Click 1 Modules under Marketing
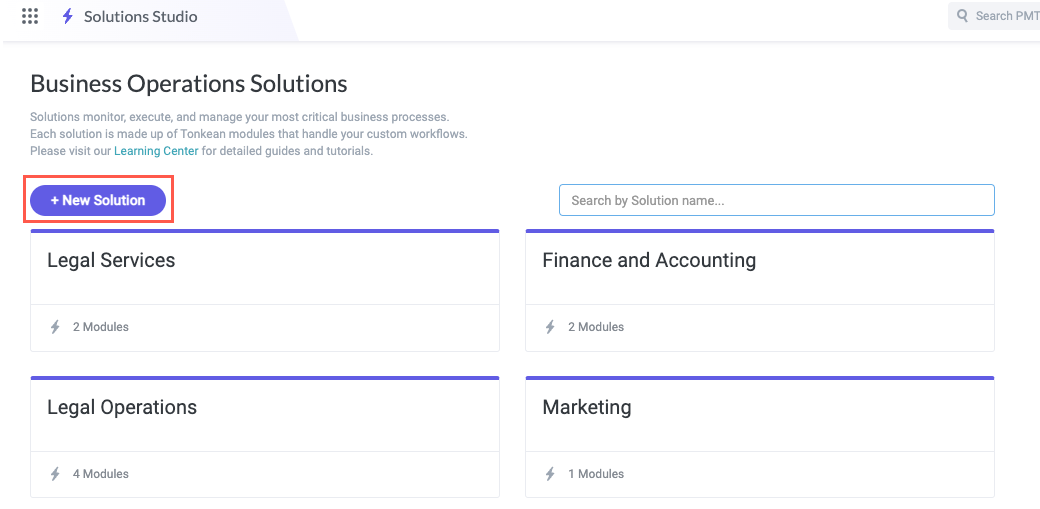This screenshot has width=1040, height=509. tap(596, 474)
